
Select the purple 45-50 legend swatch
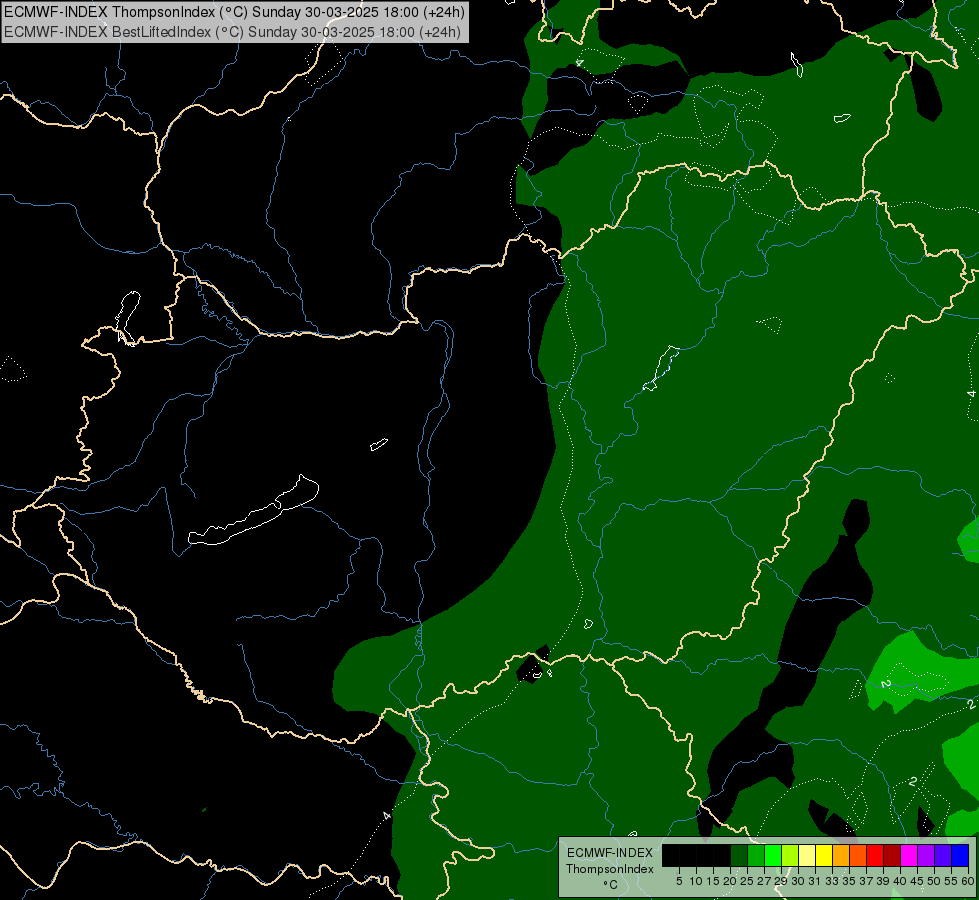coord(926,855)
